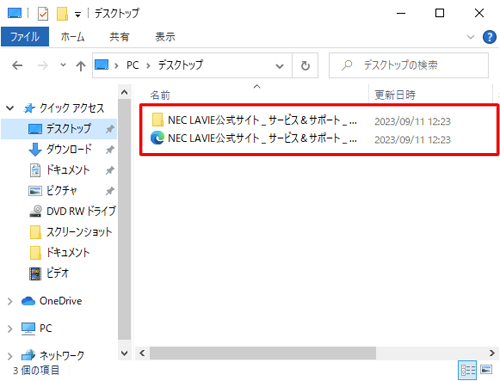Click navigation pane scrollbar up arrow
This screenshot has width=500, height=381.
tap(124, 92)
